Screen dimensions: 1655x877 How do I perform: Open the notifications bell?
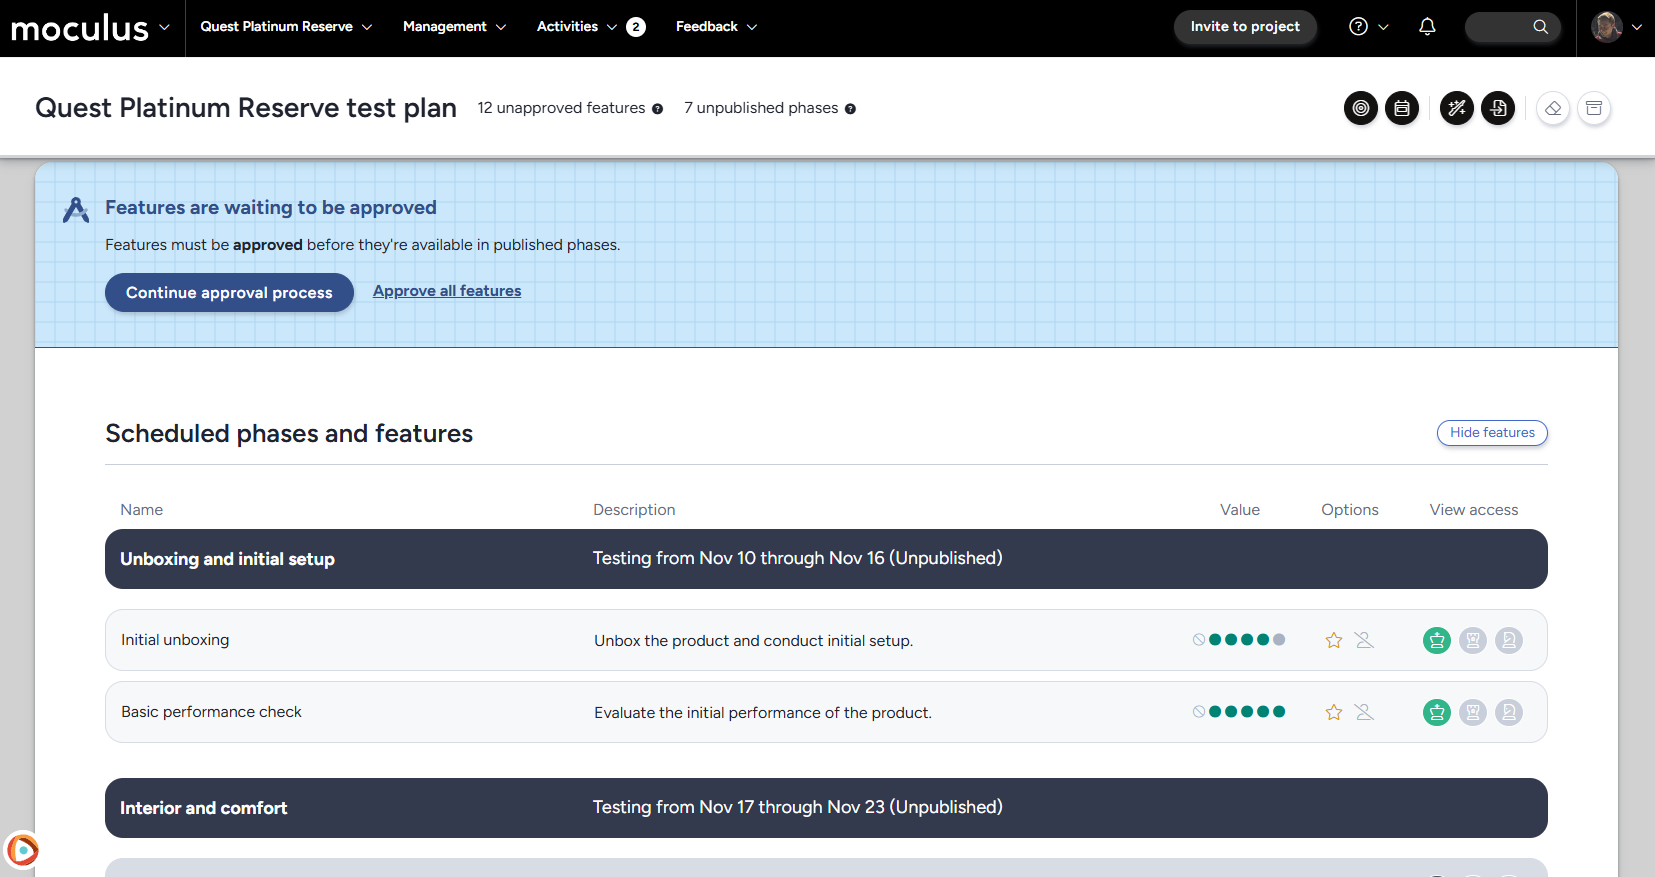1427,27
